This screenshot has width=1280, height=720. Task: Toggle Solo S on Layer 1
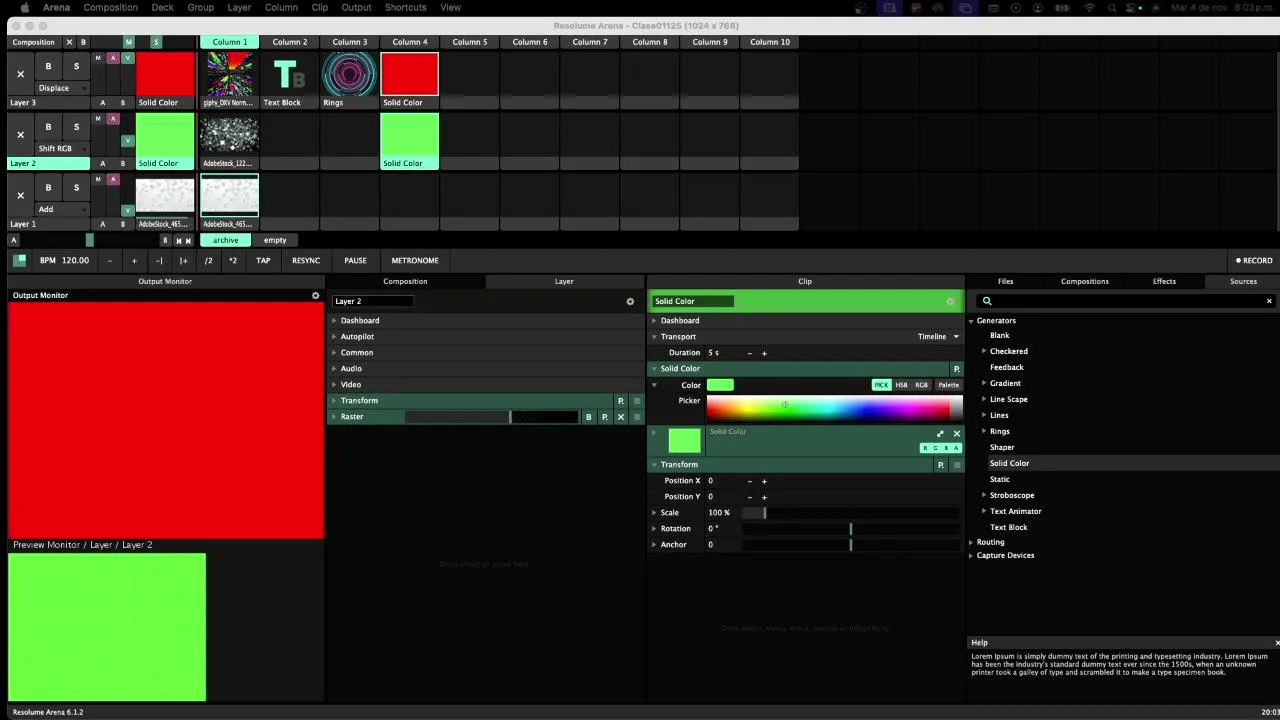pyautogui.click(x=76, y=187)
